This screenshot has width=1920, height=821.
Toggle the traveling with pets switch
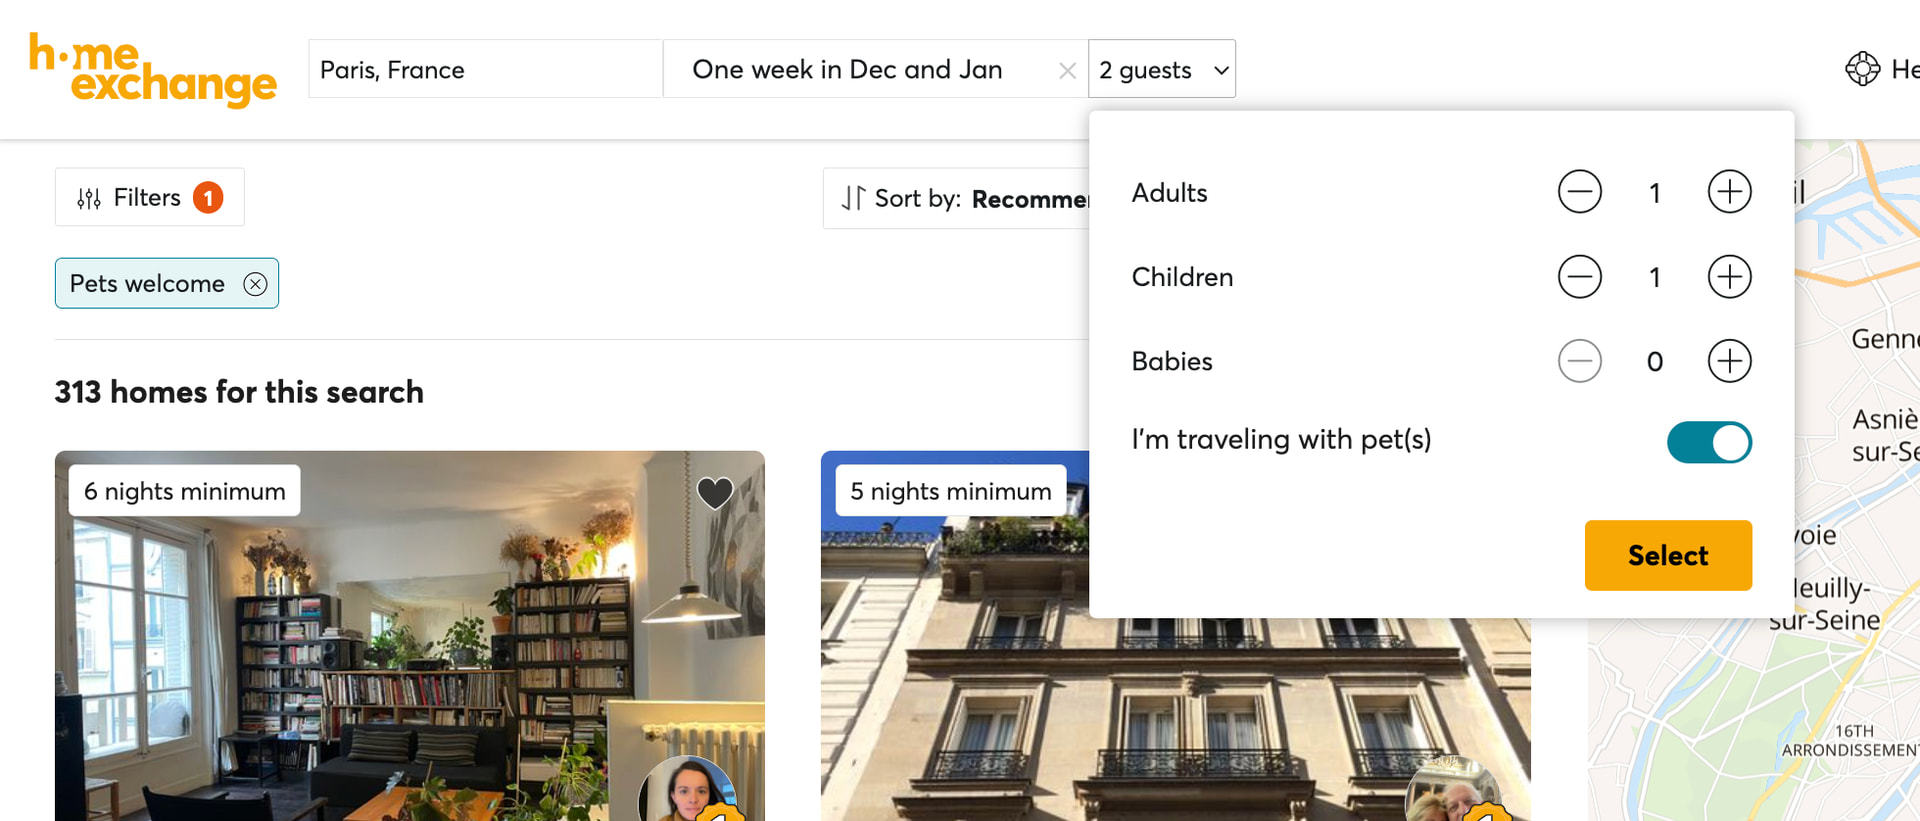[x=1708, y=442]
